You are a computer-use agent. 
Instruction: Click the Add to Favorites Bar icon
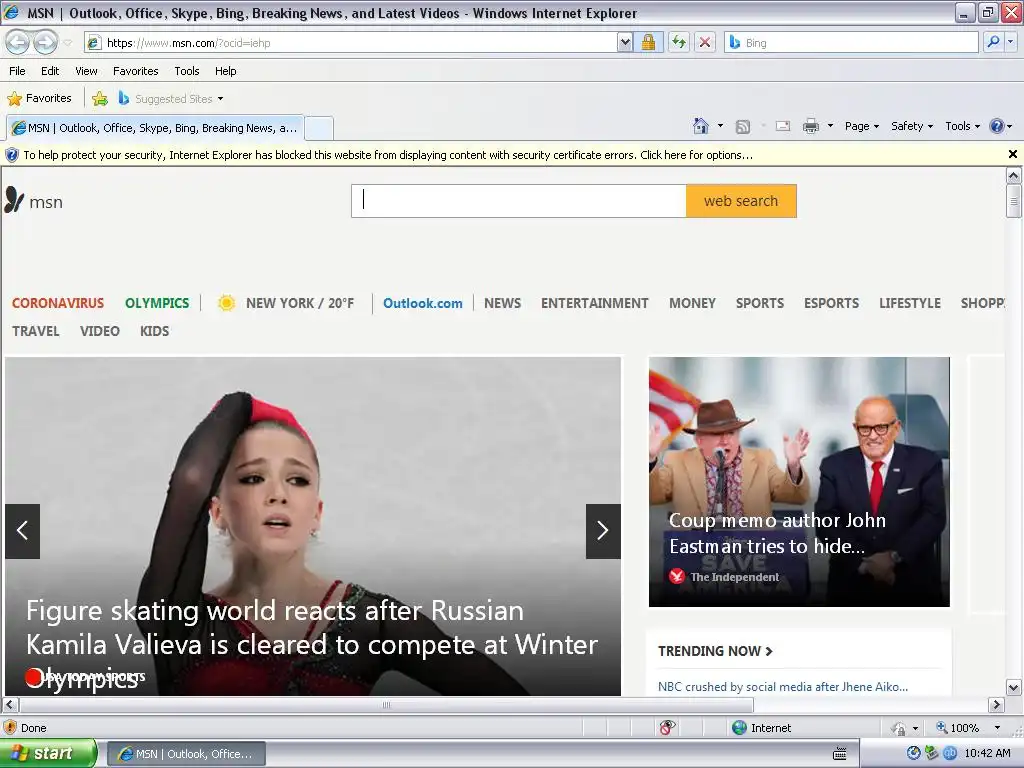pyautogui.click(x=100, y=99)
